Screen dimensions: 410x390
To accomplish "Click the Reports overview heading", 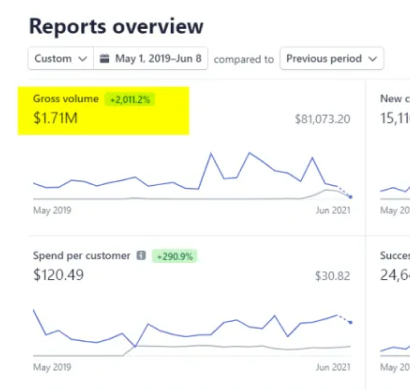I will coord(116,26).
